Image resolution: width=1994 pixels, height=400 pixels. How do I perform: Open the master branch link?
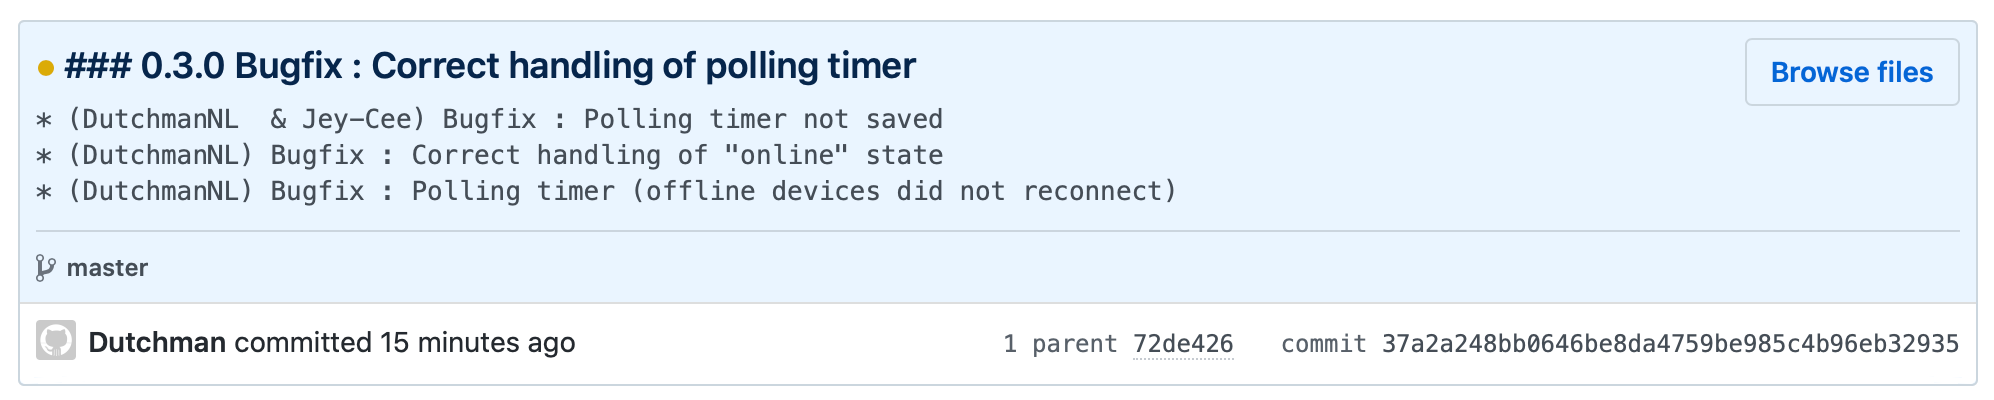click(107, 268)
